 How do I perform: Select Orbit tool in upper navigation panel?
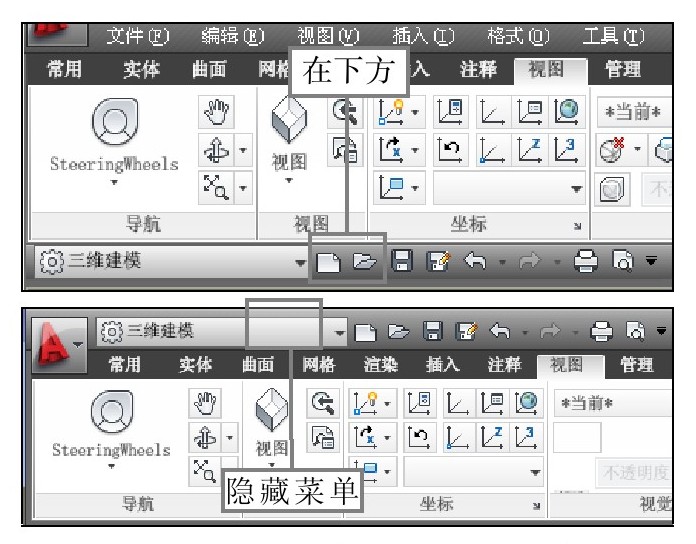[216, 150]
